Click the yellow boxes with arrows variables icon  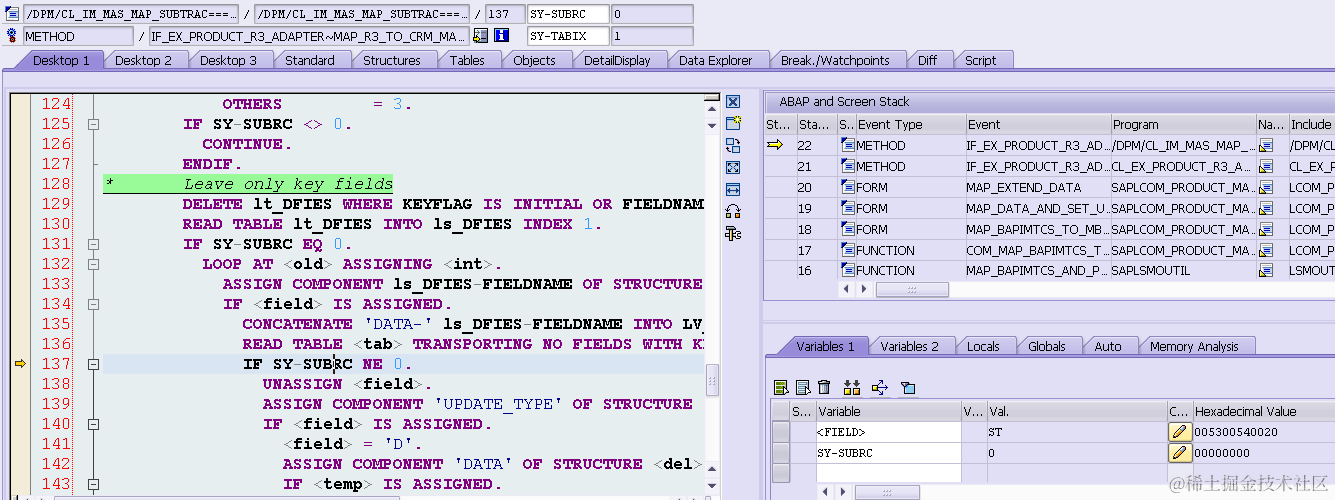pyautogui.click(x=852, y=388)
